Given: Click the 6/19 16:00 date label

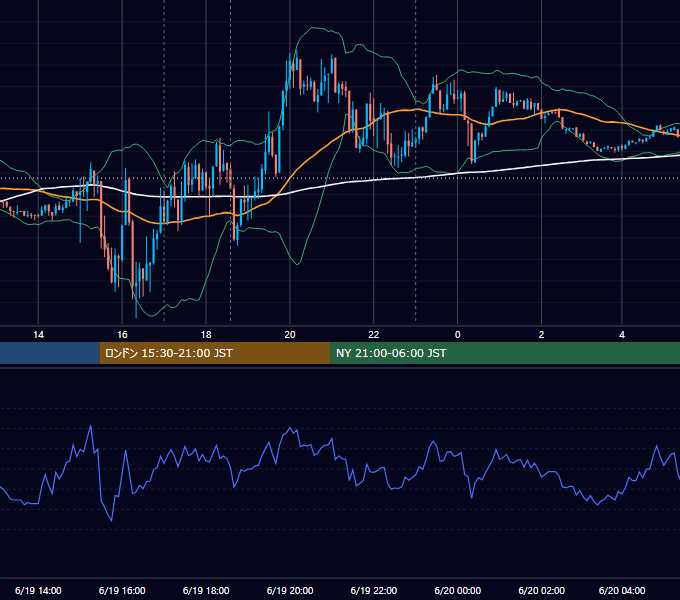Looking at the screenshot, I should click(122, 590).
